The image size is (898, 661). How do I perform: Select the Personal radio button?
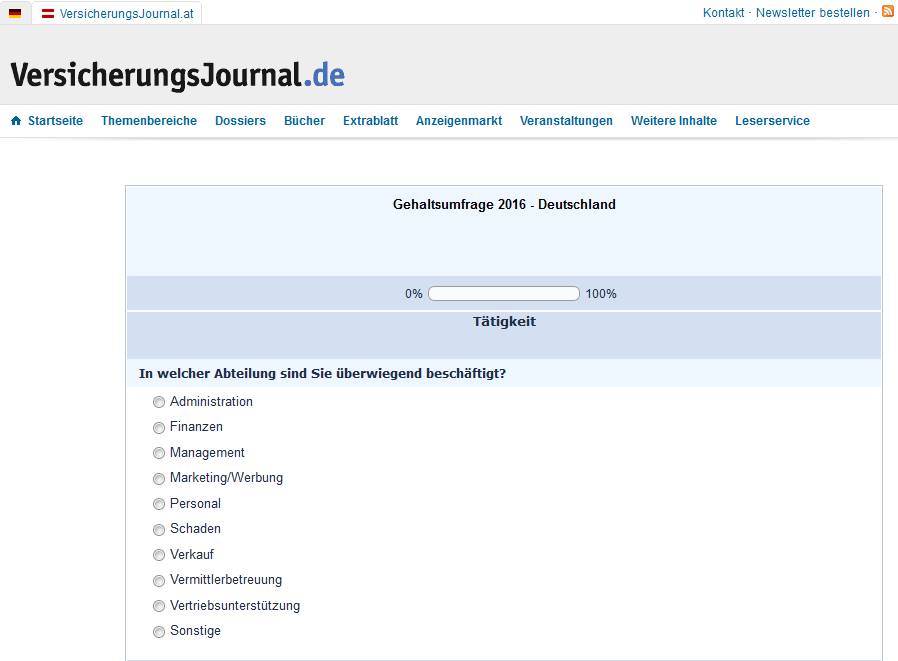tap(159, 504)
